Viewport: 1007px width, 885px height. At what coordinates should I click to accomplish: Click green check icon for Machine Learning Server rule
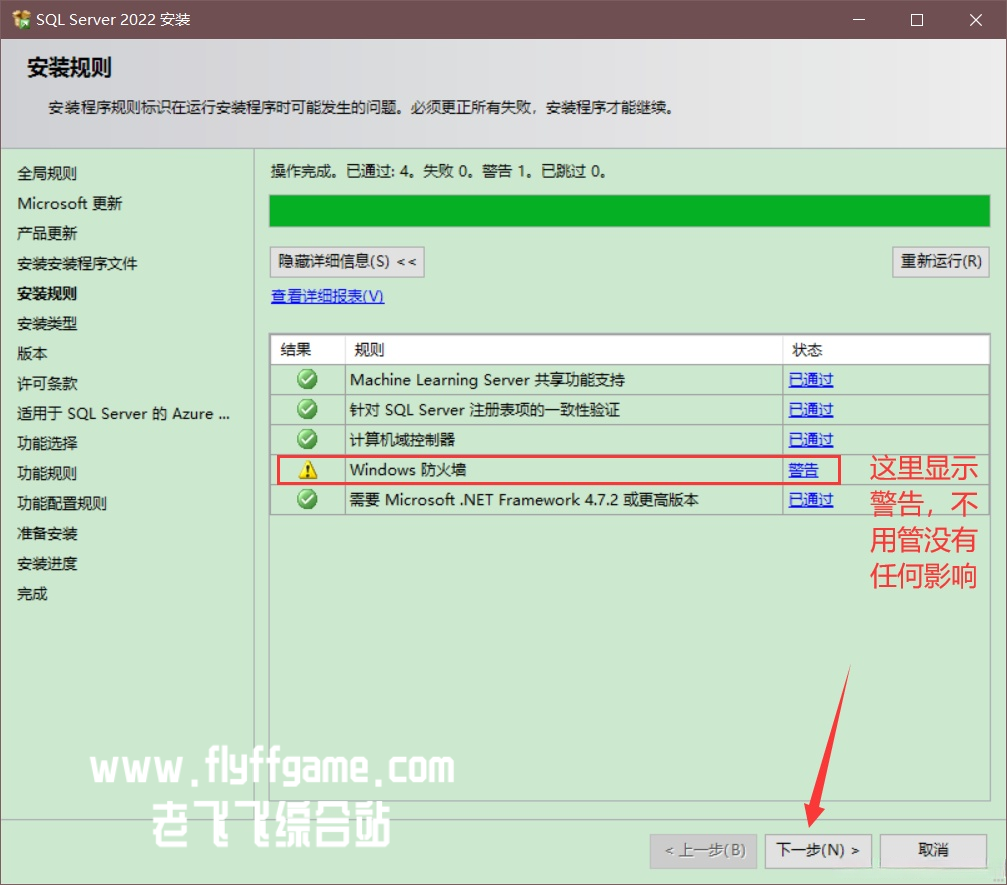point(307,380)
